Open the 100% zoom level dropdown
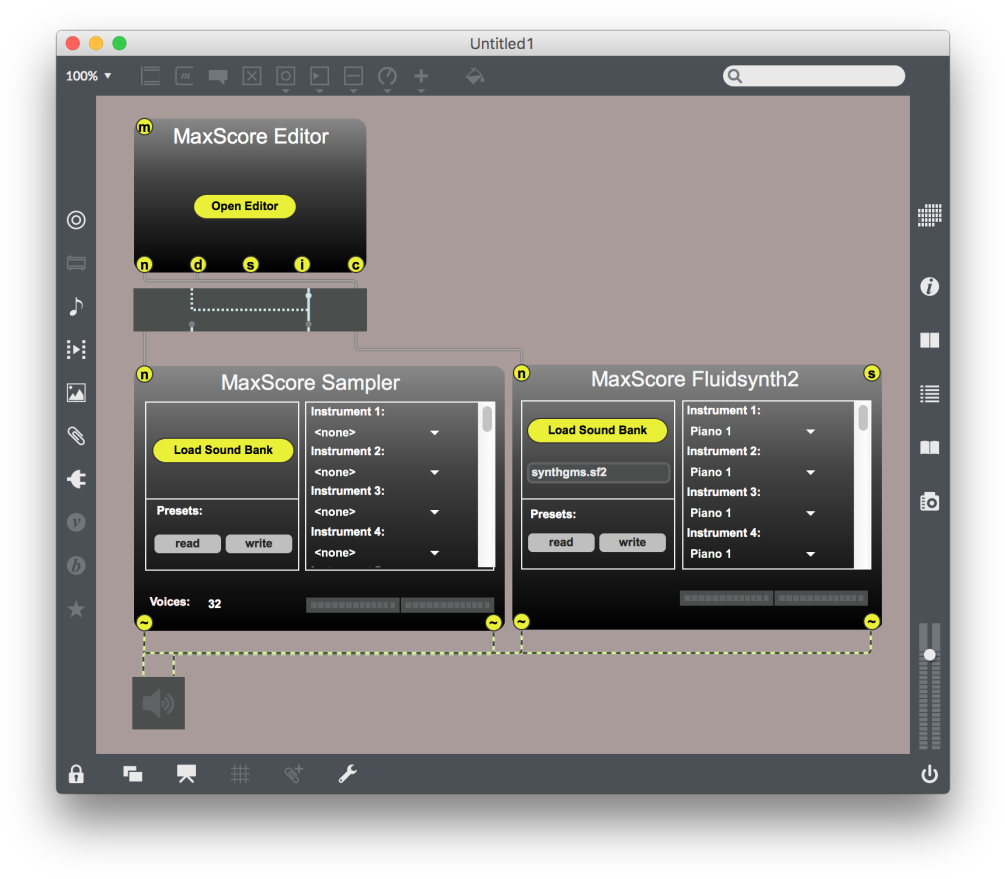Image resolution: width=1005 pixels, height=879 pixels. click(x=88, y=76)
